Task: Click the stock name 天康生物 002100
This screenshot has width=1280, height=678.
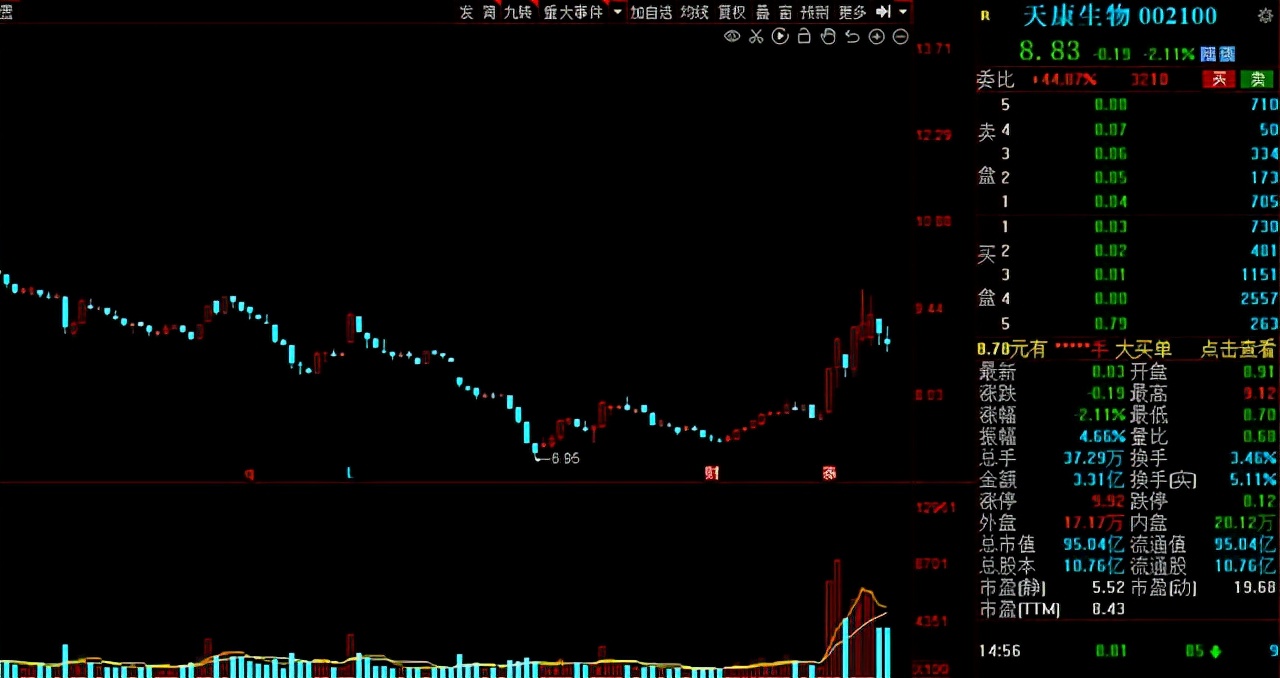Action: tap(1119, 16)
